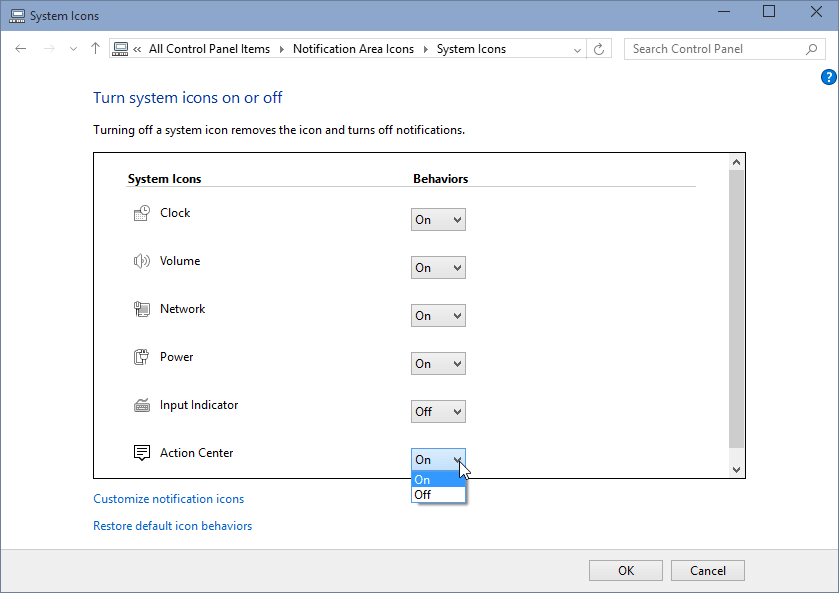Open Customize notification icons link

click(x=168, y=499)
